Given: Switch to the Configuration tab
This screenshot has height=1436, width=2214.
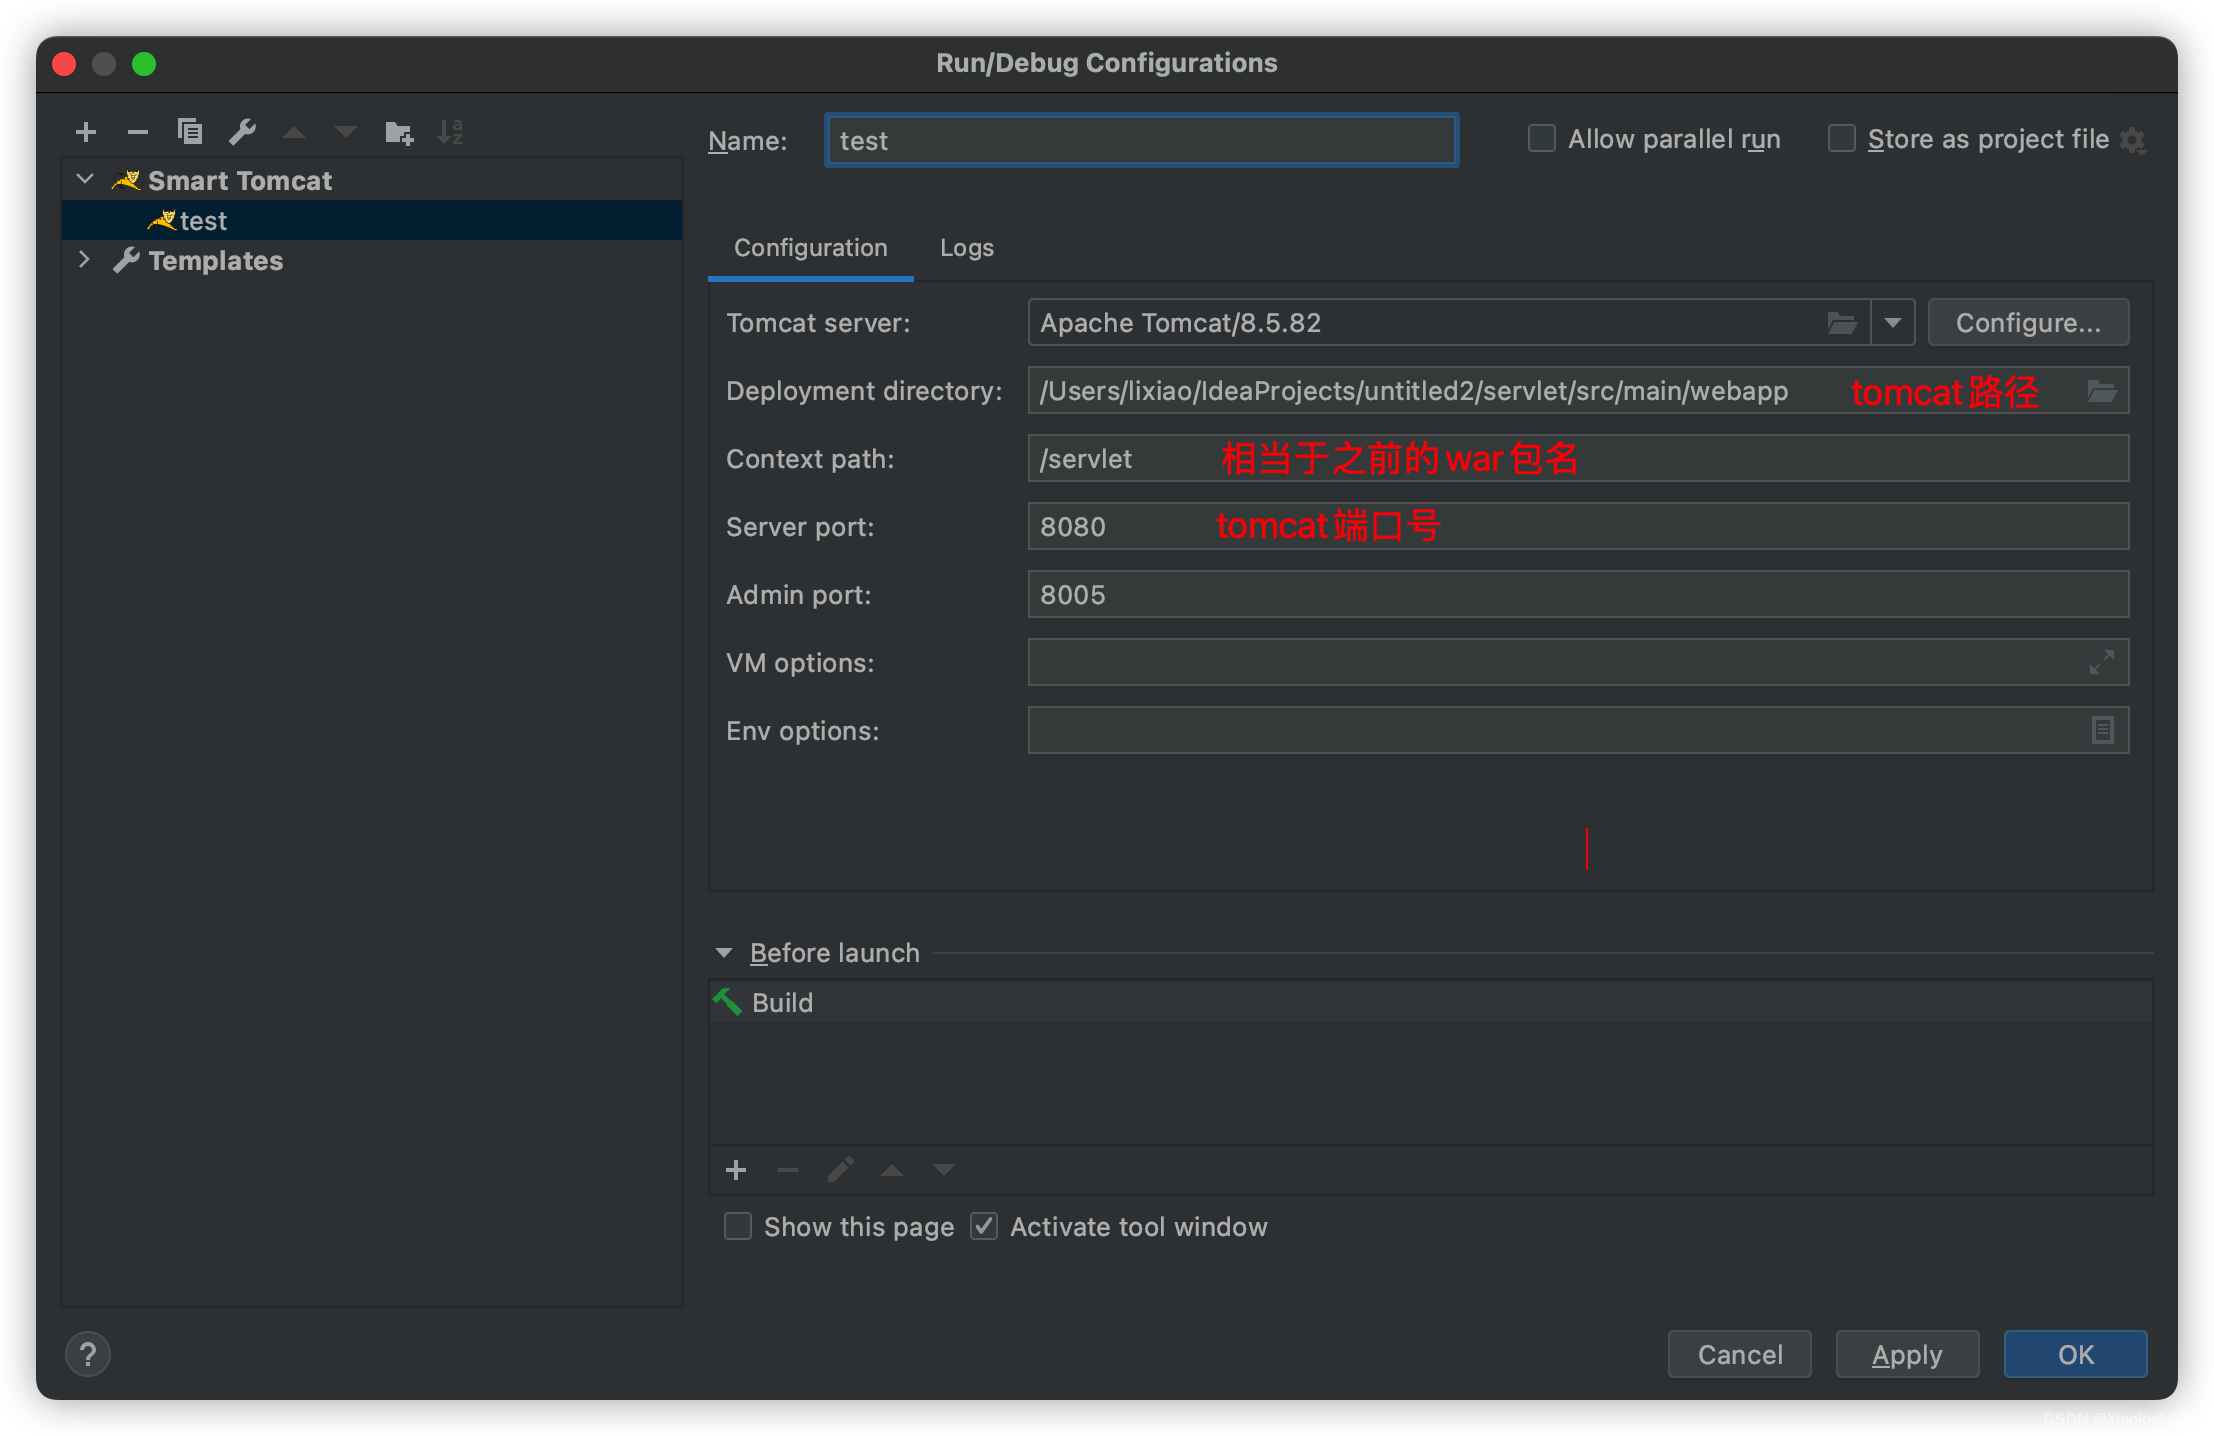Looking at the screenshot, I should tap(808, 245).
